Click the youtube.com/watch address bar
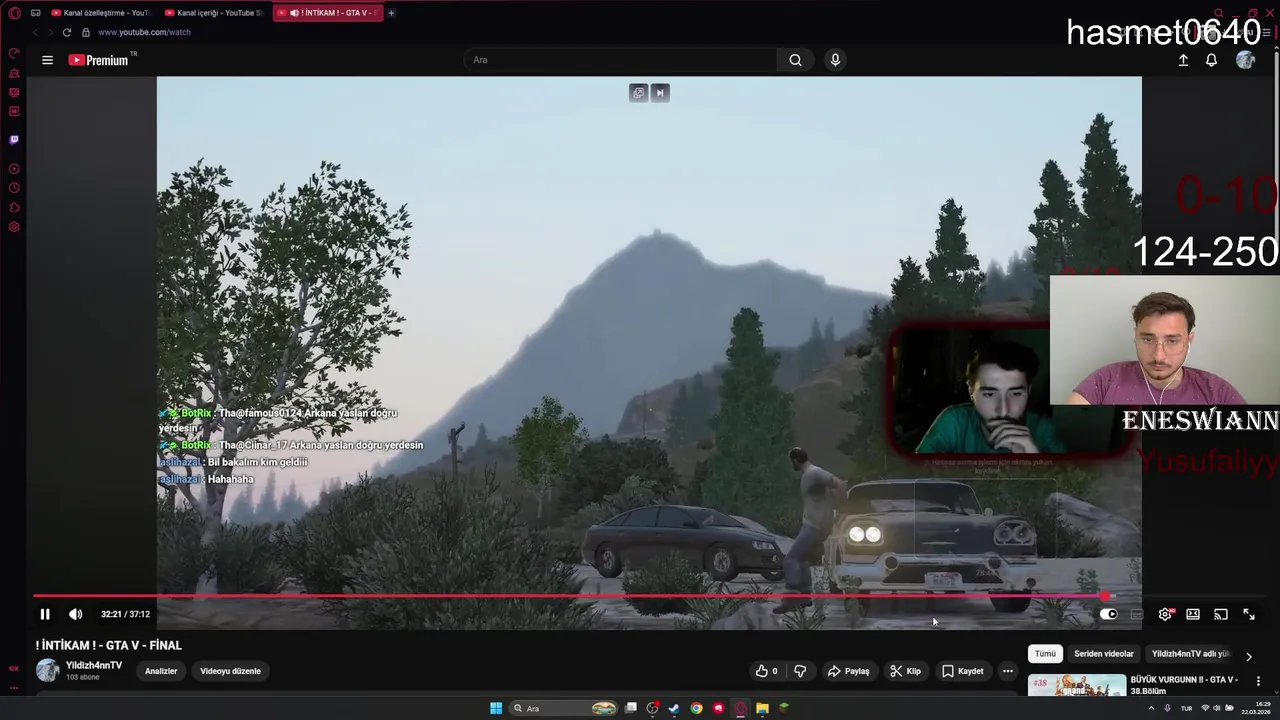 point(143,32)
